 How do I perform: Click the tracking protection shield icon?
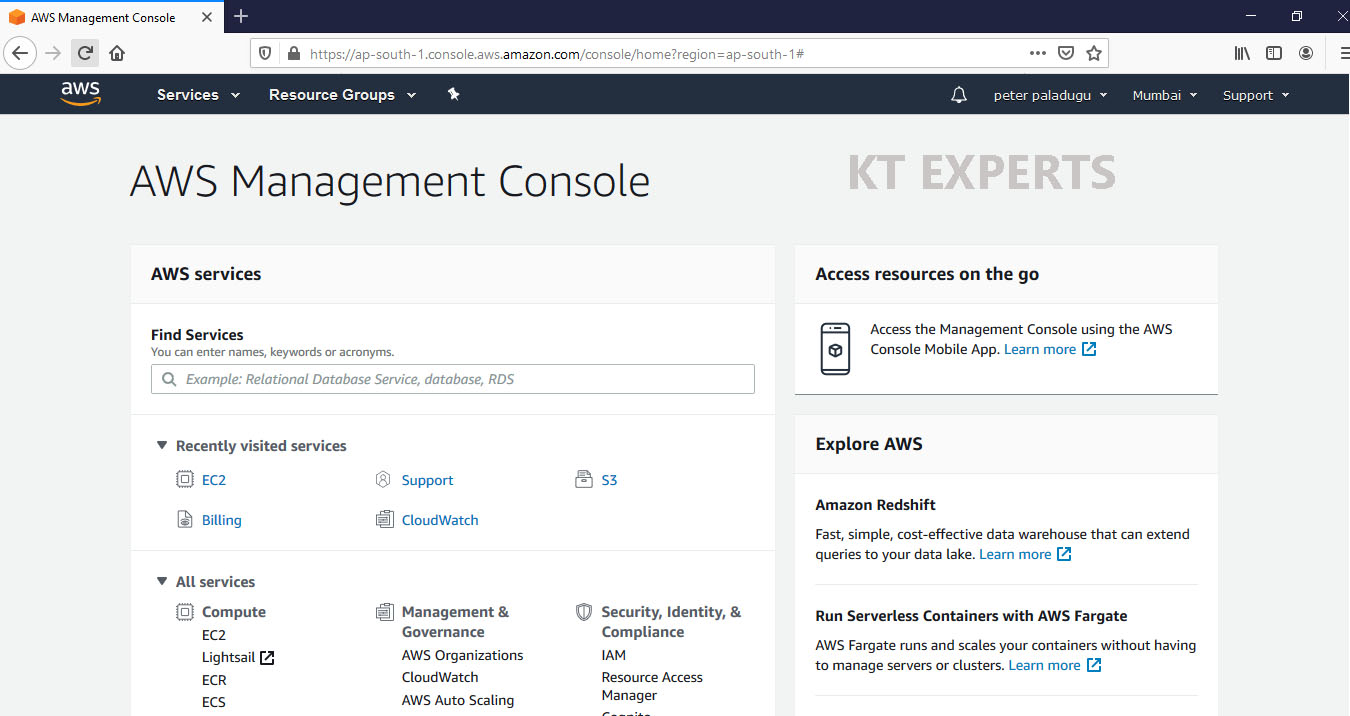265,53
